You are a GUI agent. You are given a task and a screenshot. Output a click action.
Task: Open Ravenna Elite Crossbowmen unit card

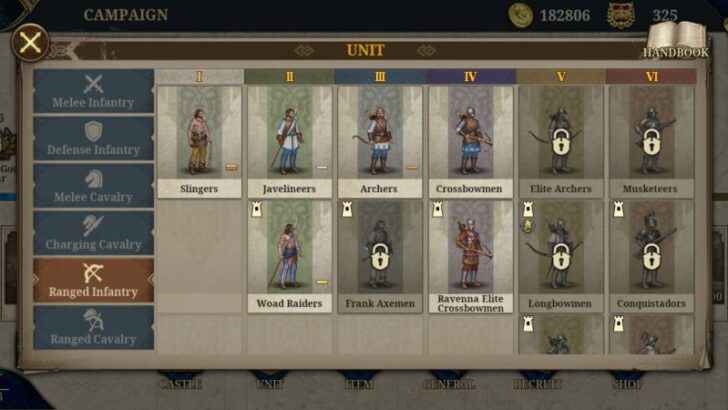[x=470, y=257]
